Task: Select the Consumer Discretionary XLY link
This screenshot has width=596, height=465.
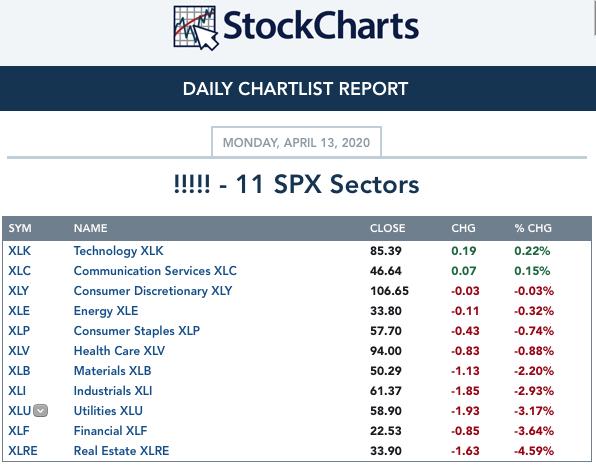Action: coord(153,291)
